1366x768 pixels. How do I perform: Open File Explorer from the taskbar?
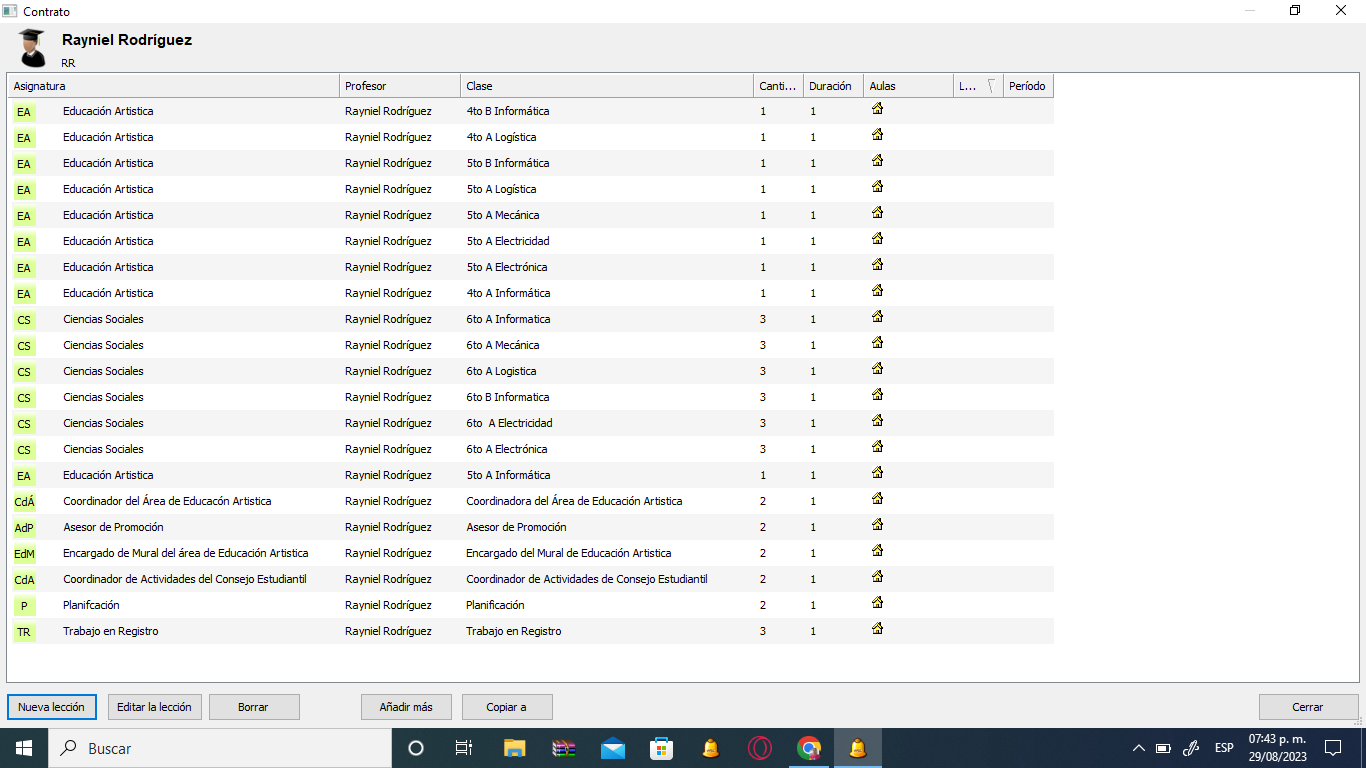[515, 748]
